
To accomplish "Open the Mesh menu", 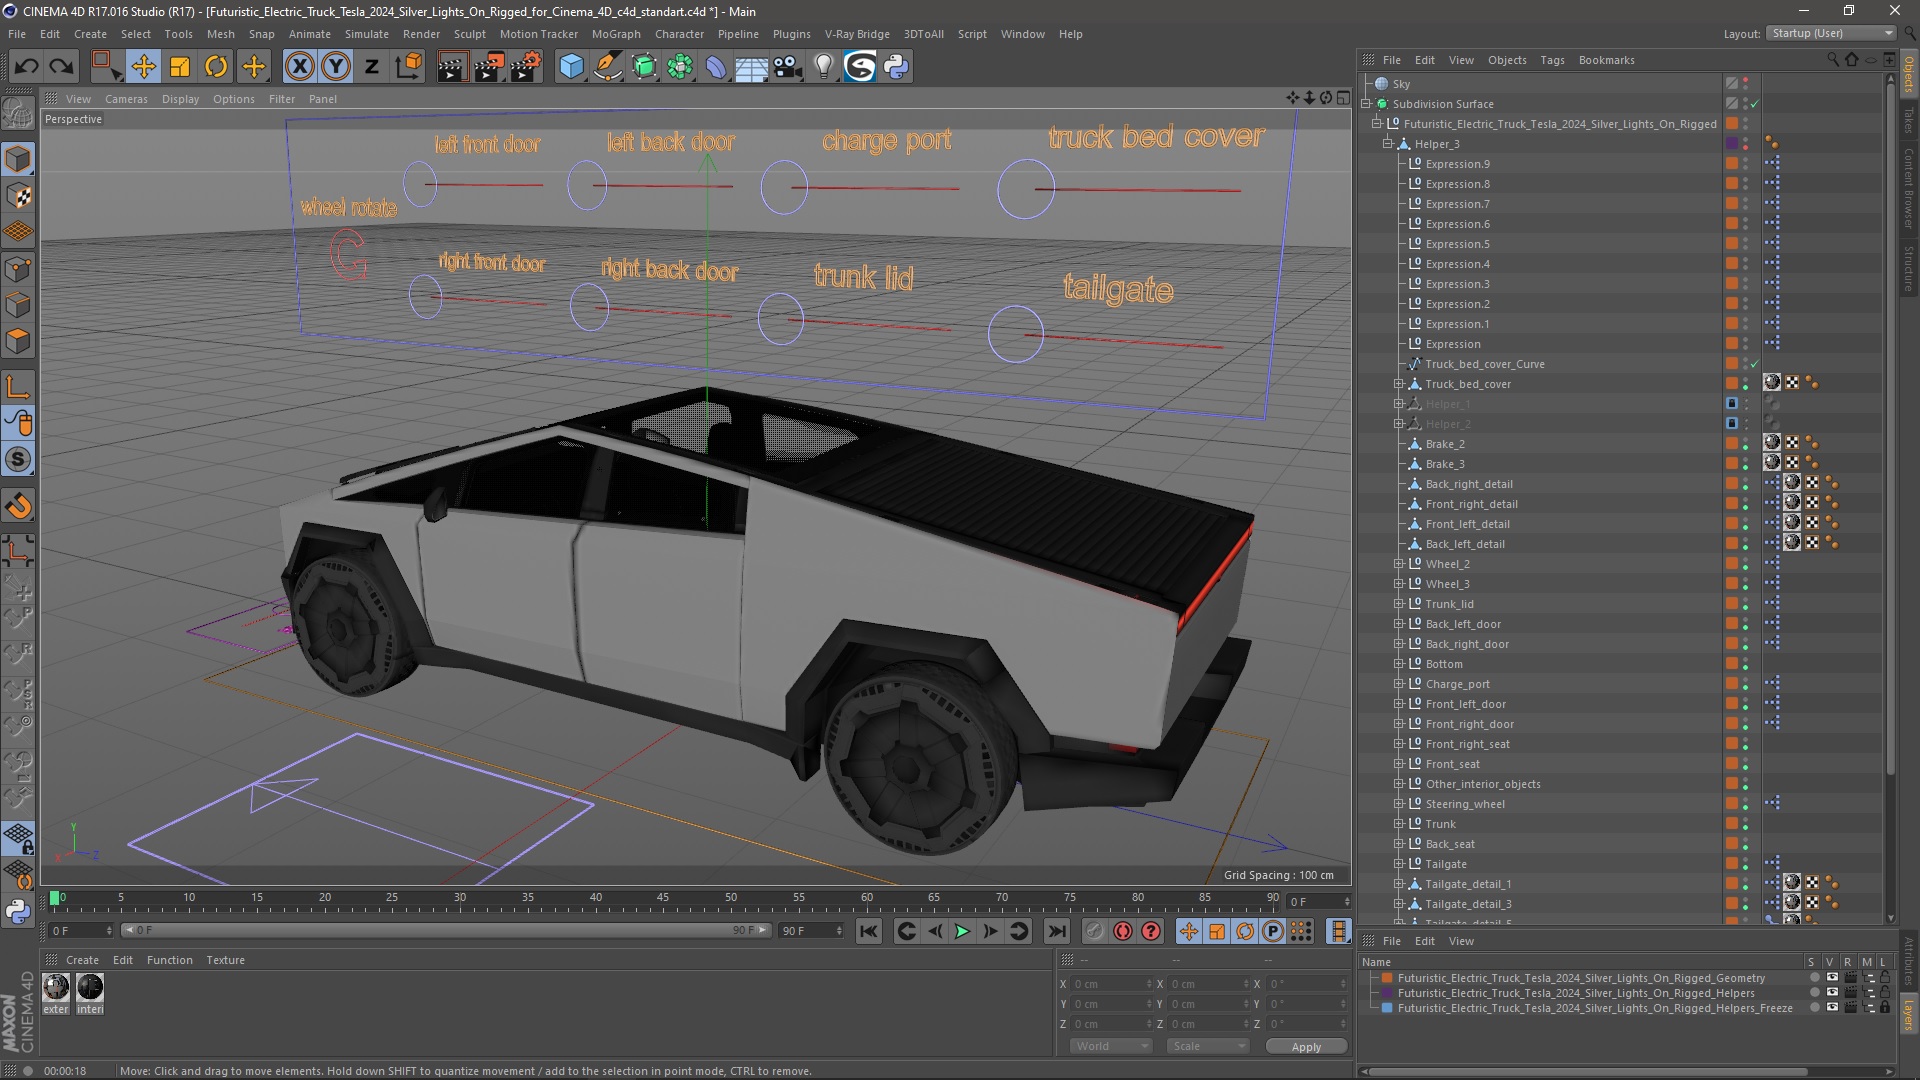I will click(x=220, y=34).
